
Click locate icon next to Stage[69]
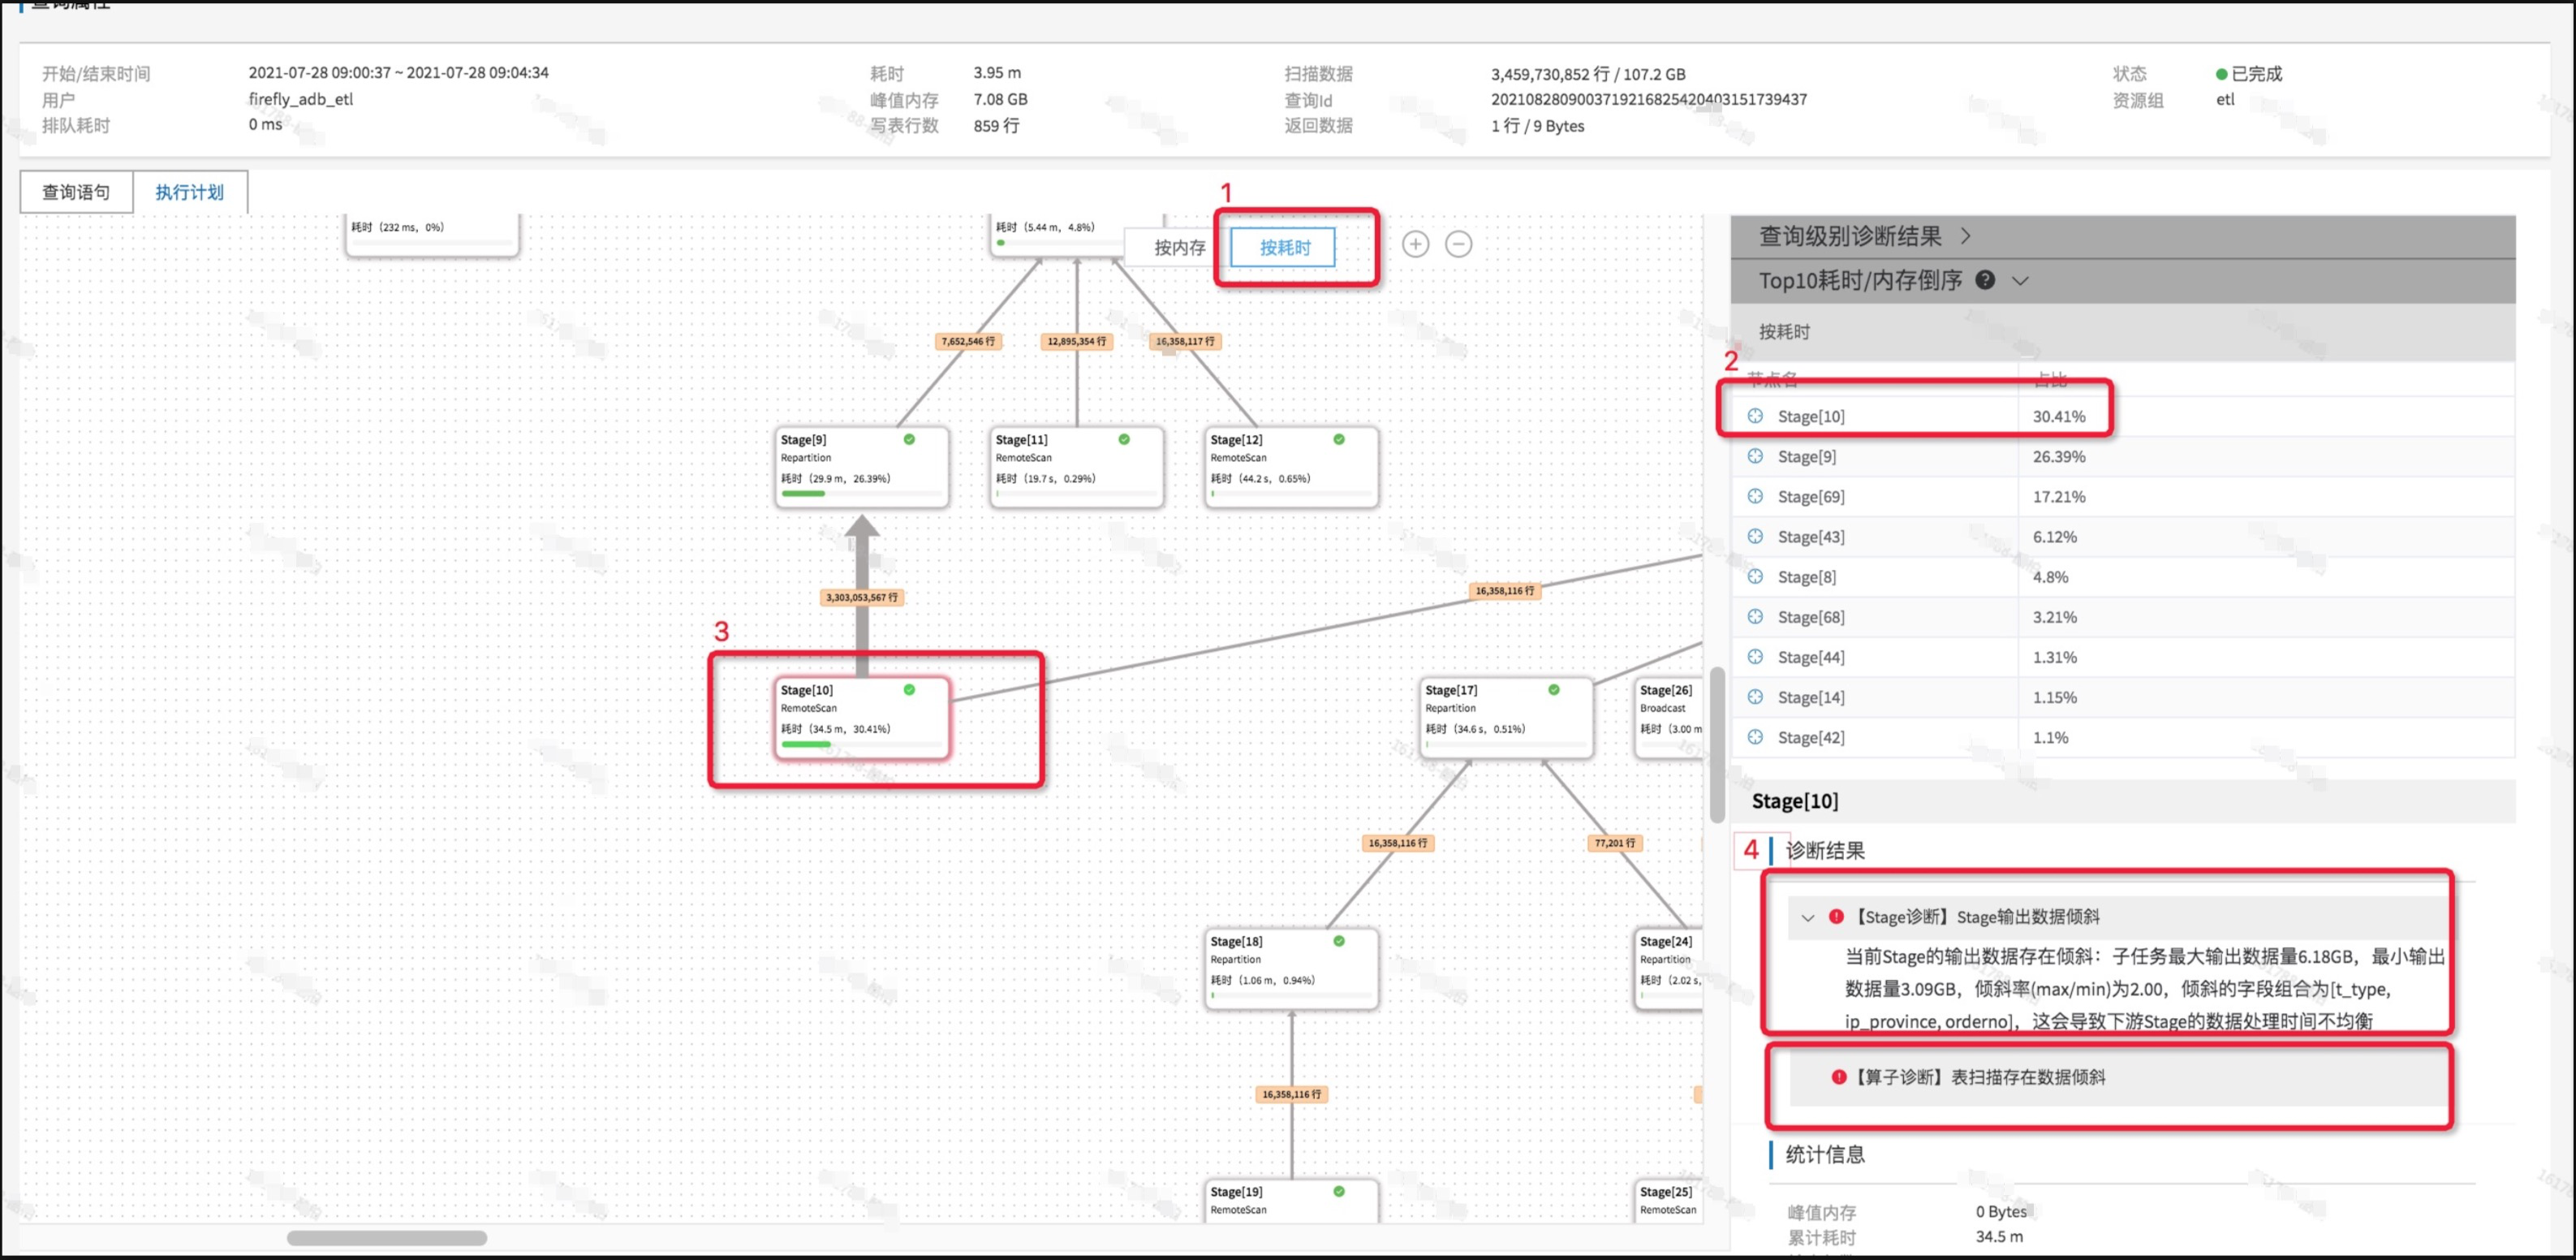pyautogui.click(x=1755, y=496)
